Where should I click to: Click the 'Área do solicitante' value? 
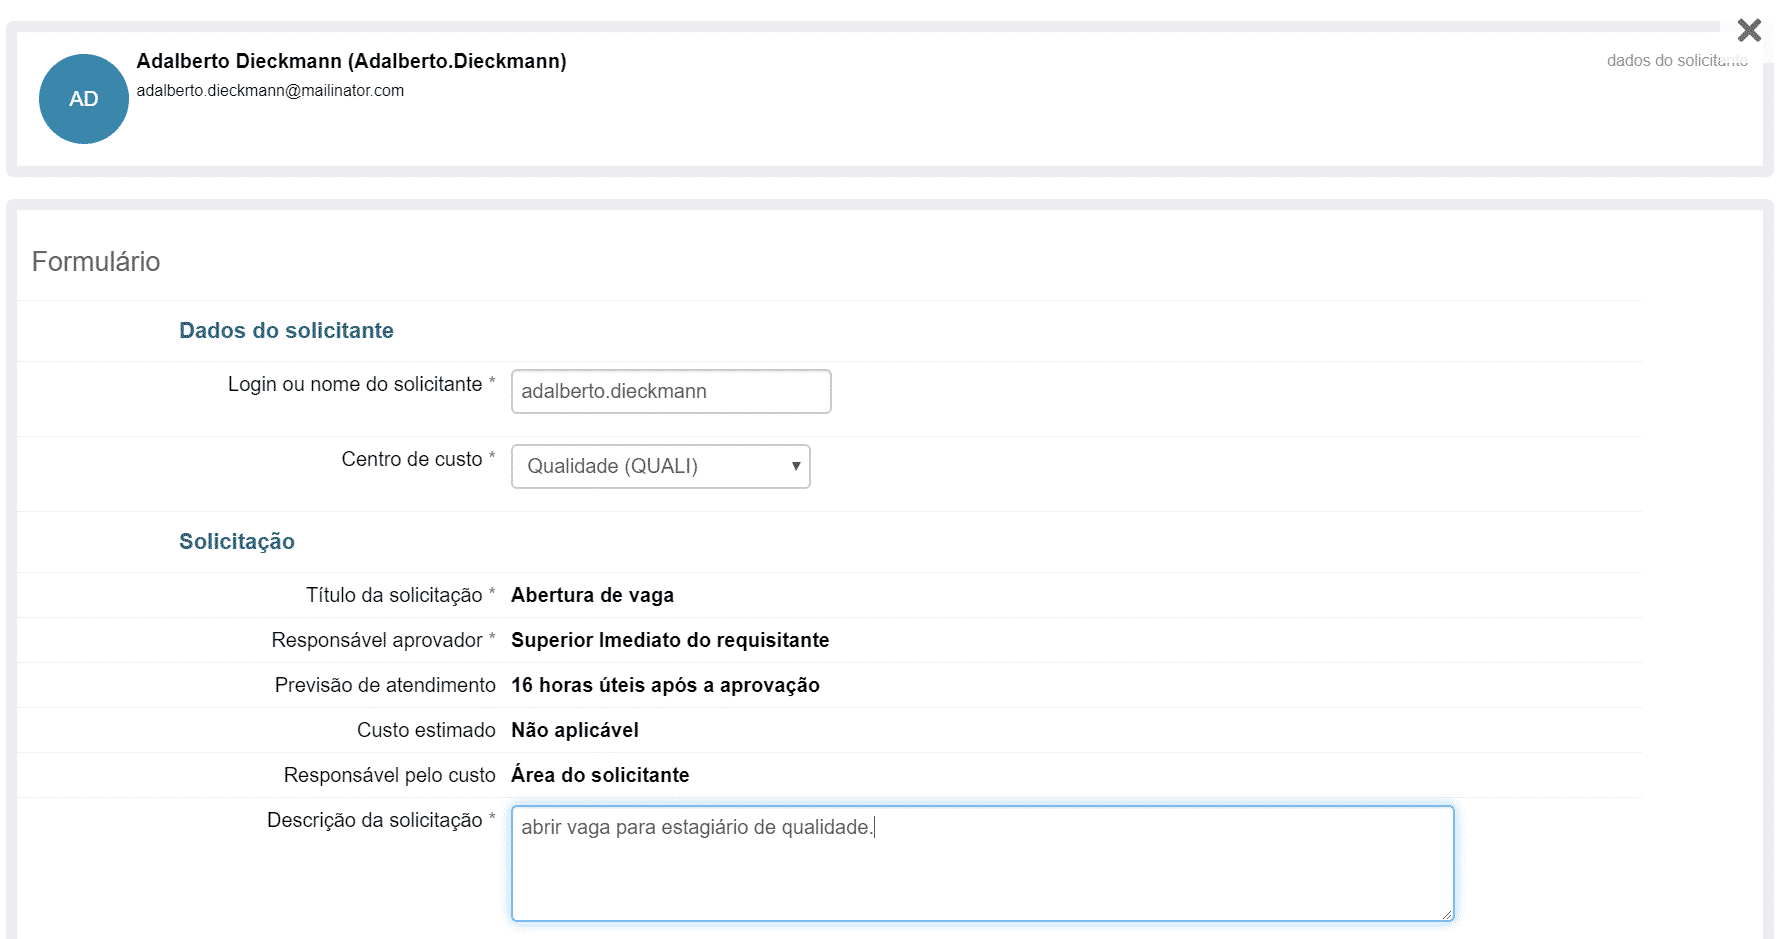600,775
